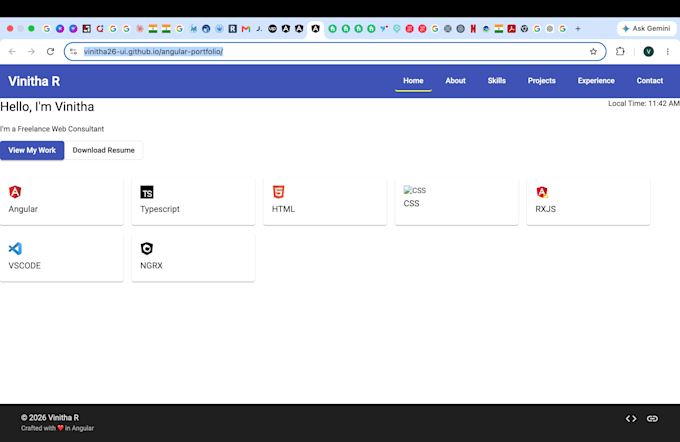680x442 pixels.
Task: Open the Gmail tab in Chrome
Action: coord(246,29)
